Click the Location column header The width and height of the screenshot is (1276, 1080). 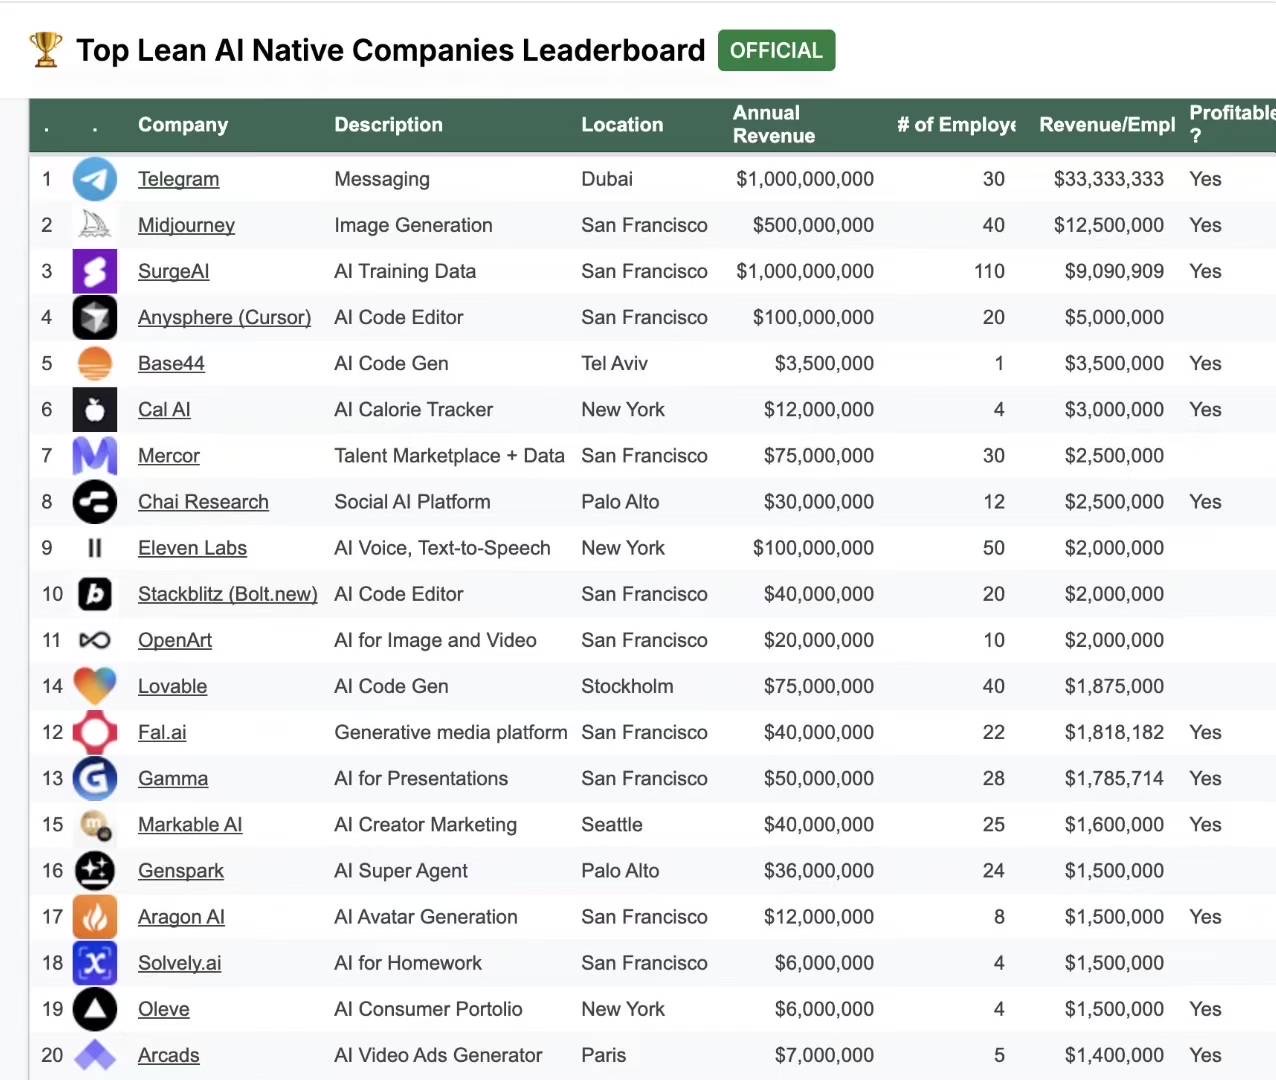622,125
